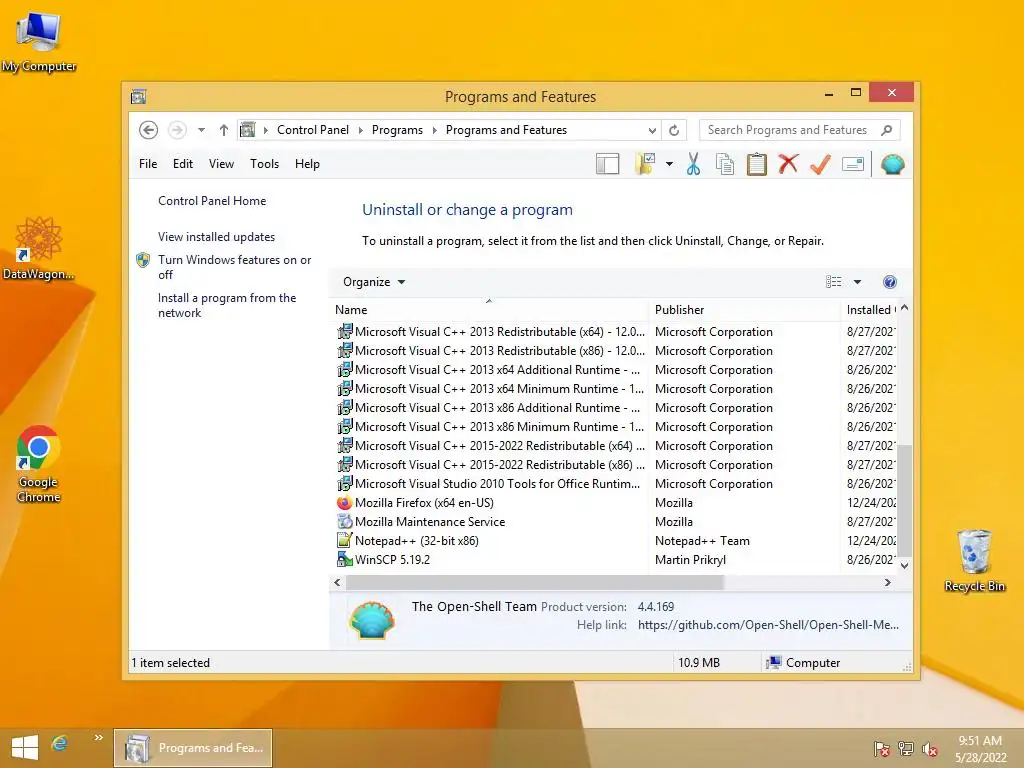Viewport: 1024px width, 768px height.
Task: Show hidden taskbar toolbar chevron
Action: [99, 737]
